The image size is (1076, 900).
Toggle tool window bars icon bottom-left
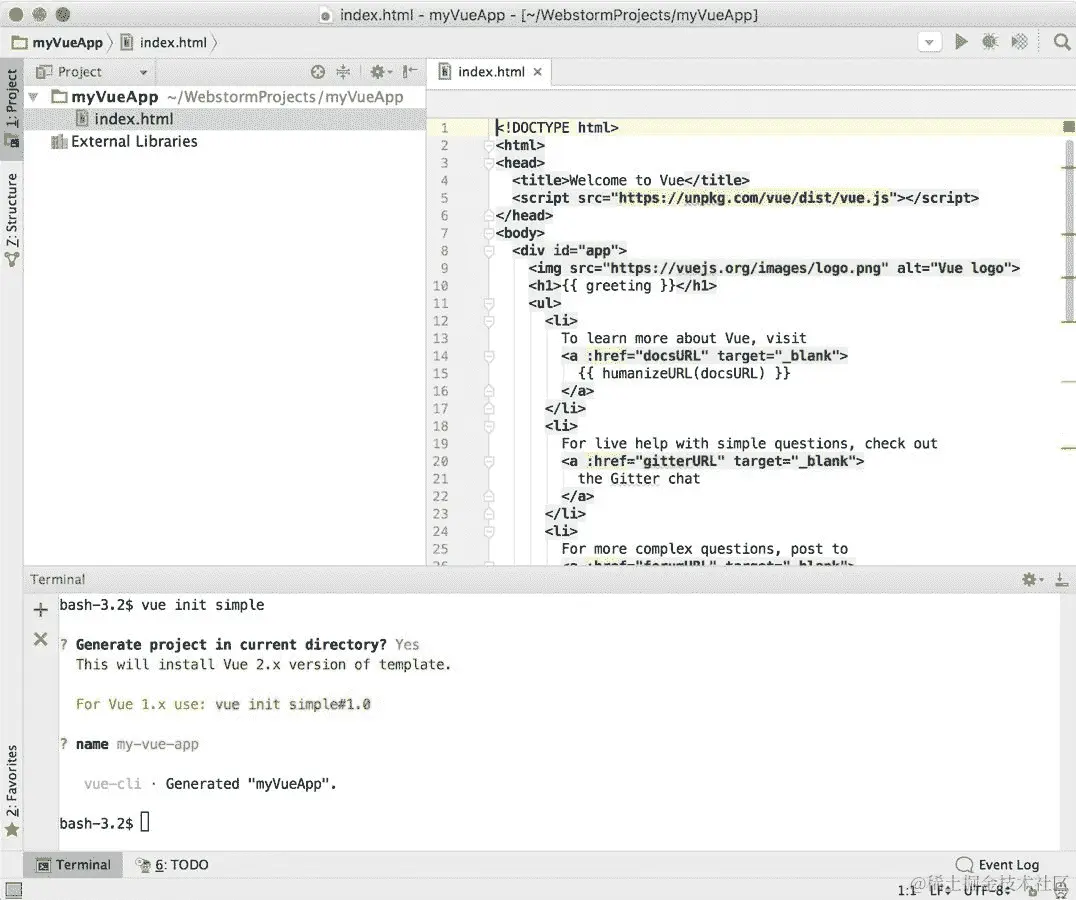(x=13, y=890)
